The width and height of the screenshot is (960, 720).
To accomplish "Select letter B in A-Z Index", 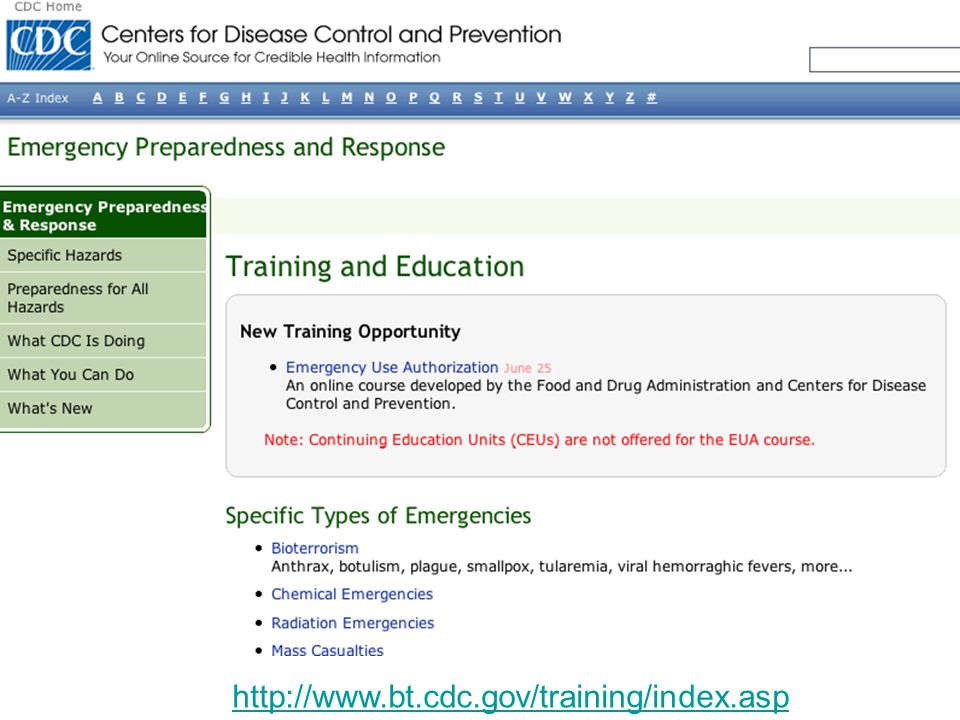I will (x=119, y=97).
